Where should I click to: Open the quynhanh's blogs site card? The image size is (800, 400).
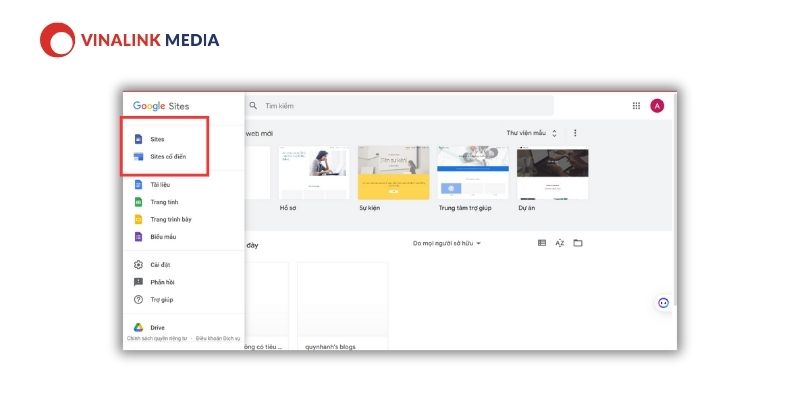tap(342, 306)
